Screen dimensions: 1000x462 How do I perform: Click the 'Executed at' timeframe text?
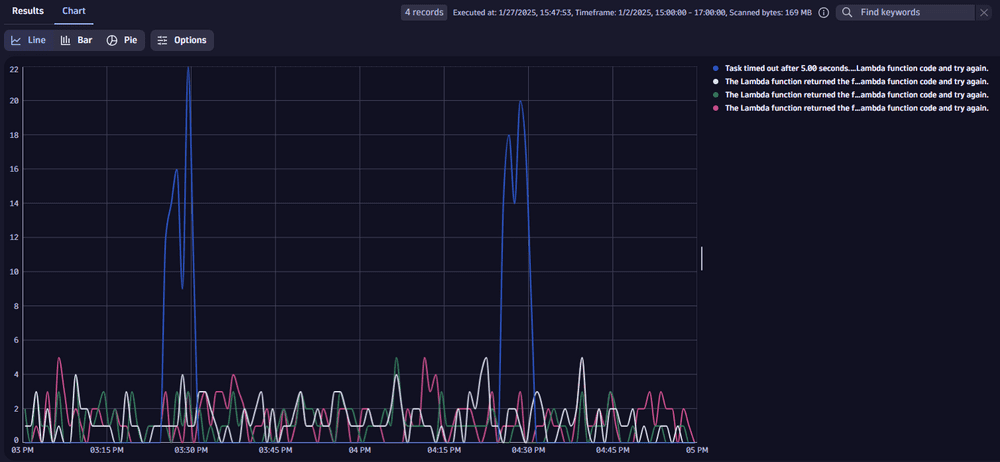point(632,13)
